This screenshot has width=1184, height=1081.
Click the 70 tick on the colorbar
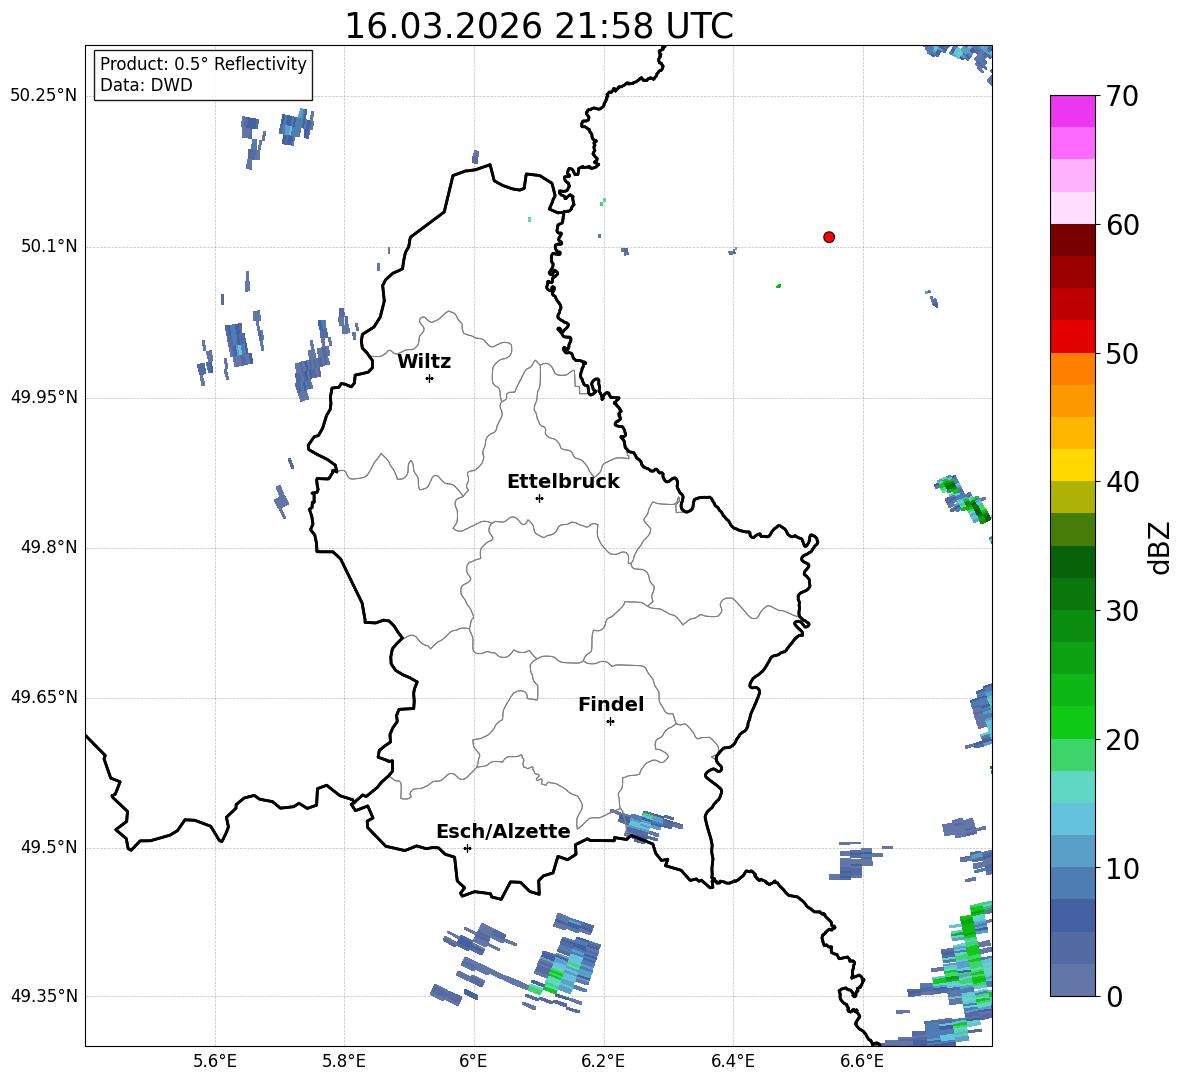(1122, 96)
